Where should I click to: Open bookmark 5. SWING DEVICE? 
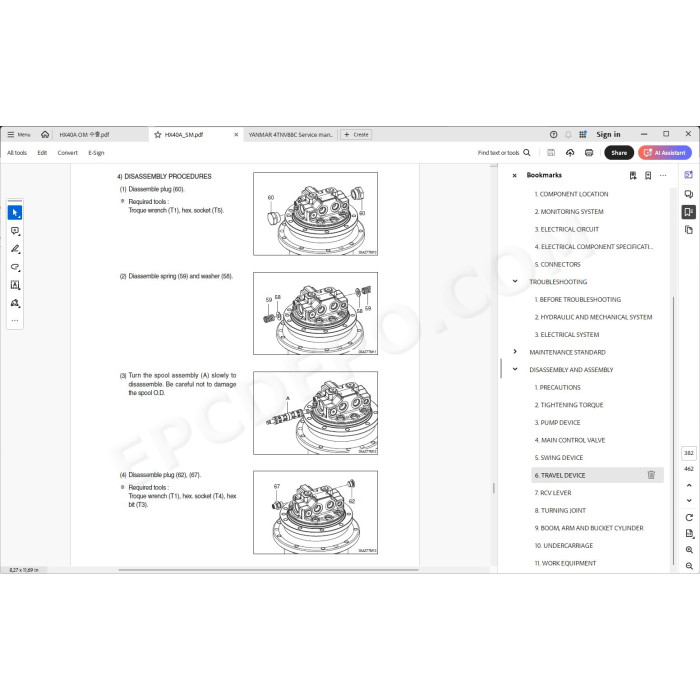[x=558, y=458]
